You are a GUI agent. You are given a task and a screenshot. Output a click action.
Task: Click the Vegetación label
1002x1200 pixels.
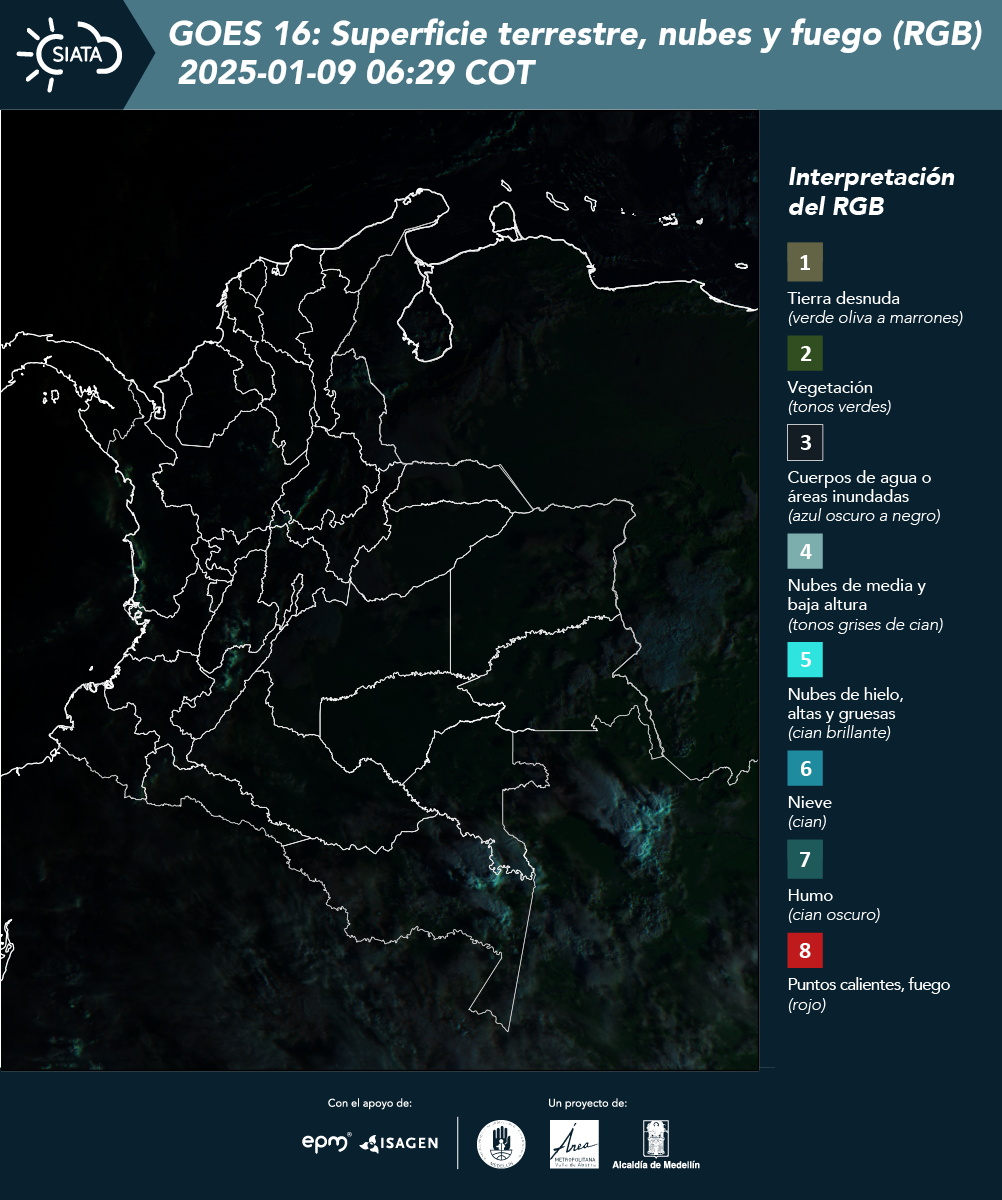point(830,387)
